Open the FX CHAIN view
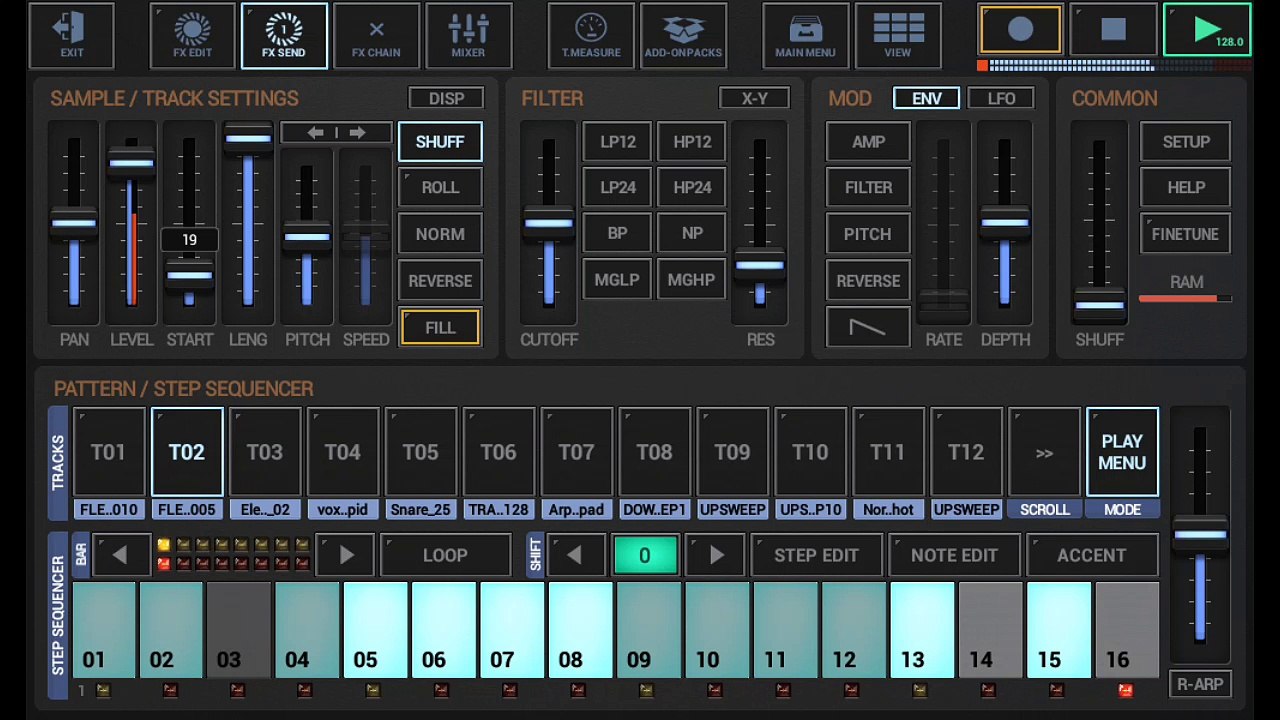The width and height of the screenshot is (1280, 720). click(x=376, y=36)
